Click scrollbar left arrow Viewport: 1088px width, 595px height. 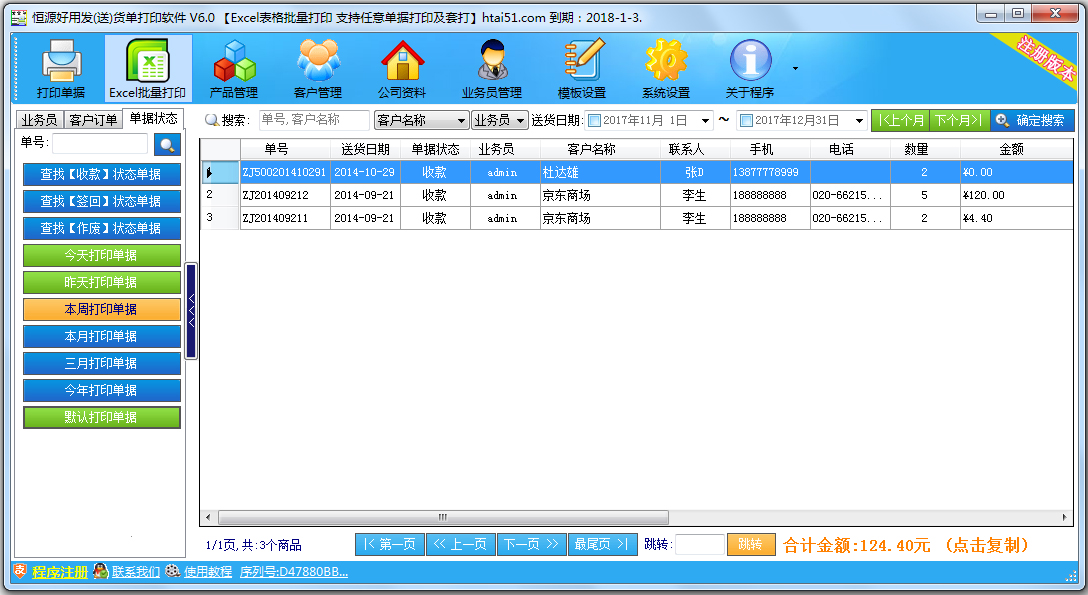pos(207,517)
